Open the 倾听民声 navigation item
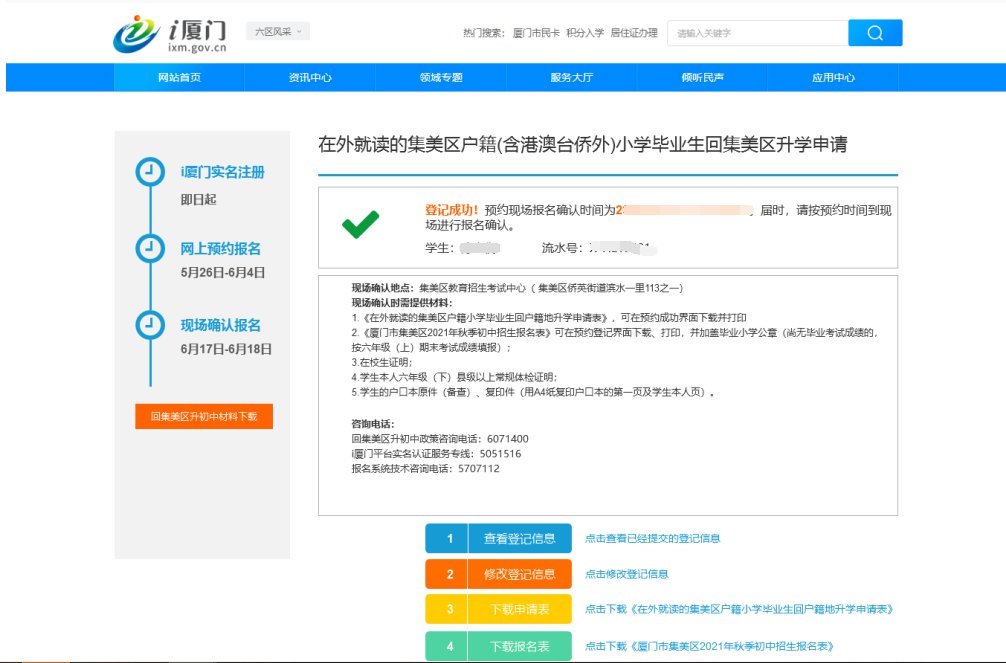Screen dimensions: 1006x663 [x=702, y=77]
